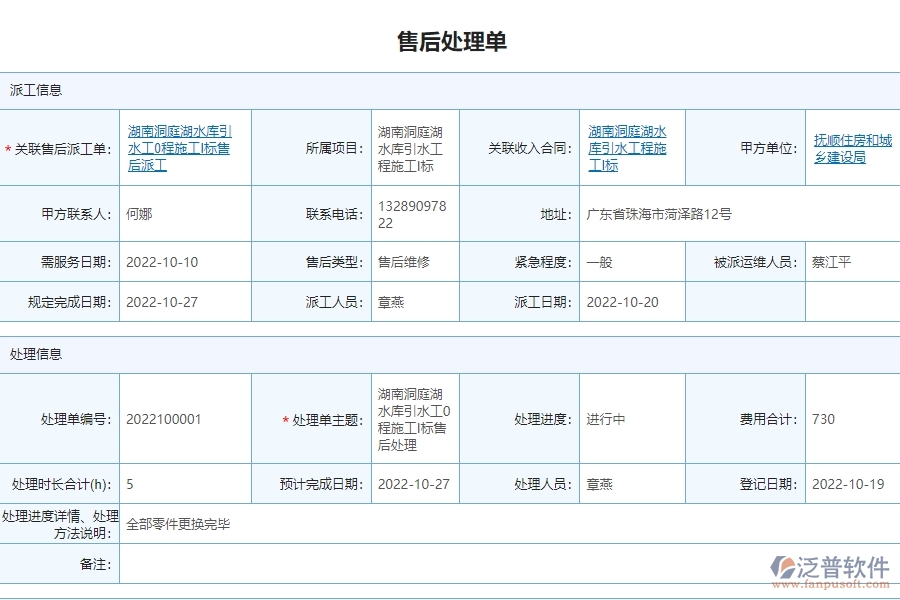The width and height of the screenshot is (900, 600).
Task: Collapse the 派工信息 section header
Action: (x=35, y=90)
